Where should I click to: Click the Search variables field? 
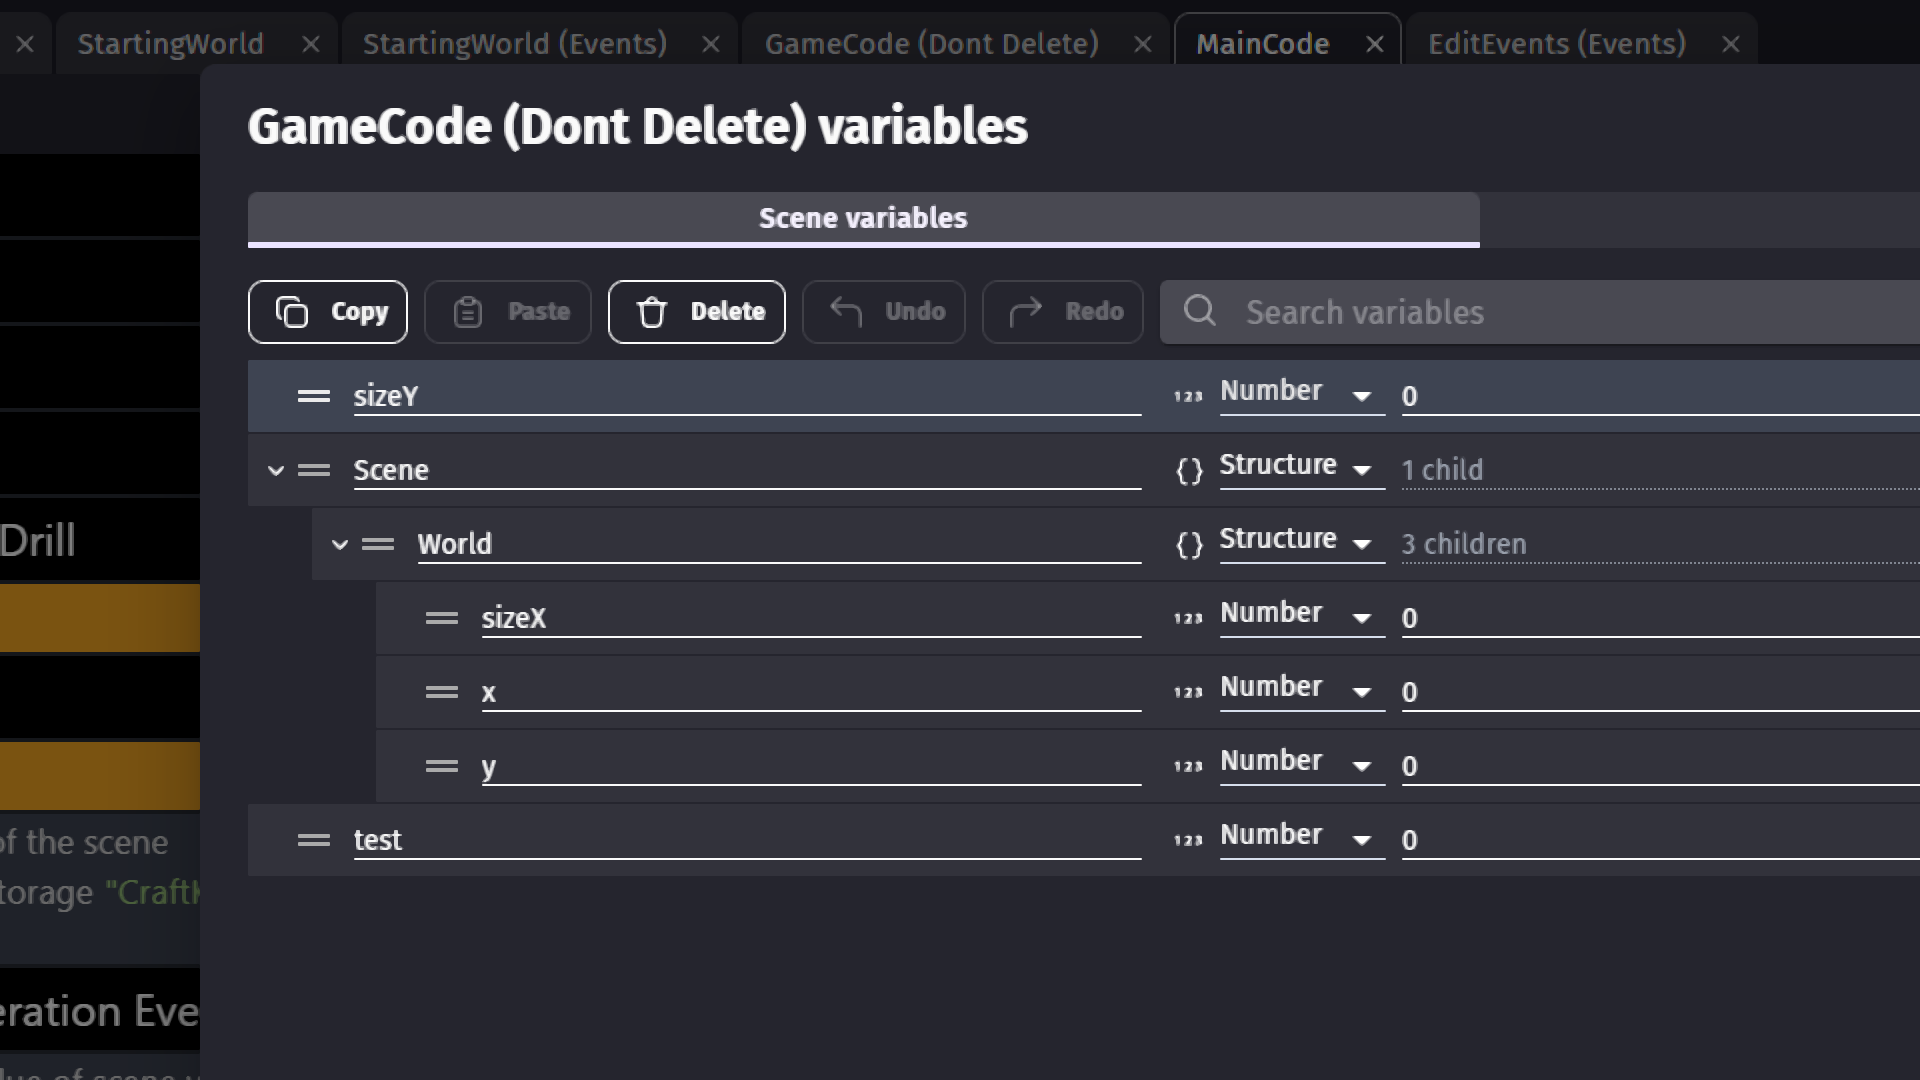point(1560,312)
